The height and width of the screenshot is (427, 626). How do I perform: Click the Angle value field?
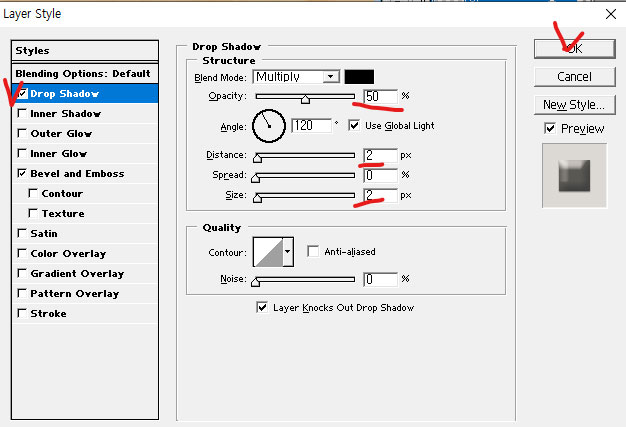point(311,126)
